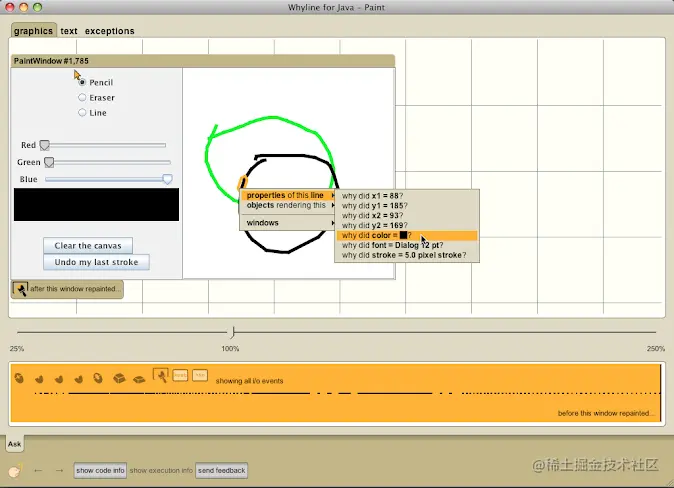Click the 25% zoom label
This screenshot has height=488, width=674.
pos(17,349)
